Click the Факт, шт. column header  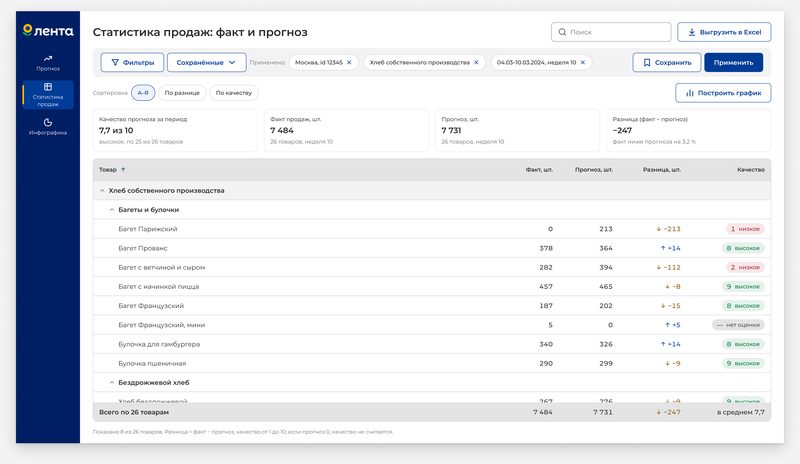click(x=539, y=169)
